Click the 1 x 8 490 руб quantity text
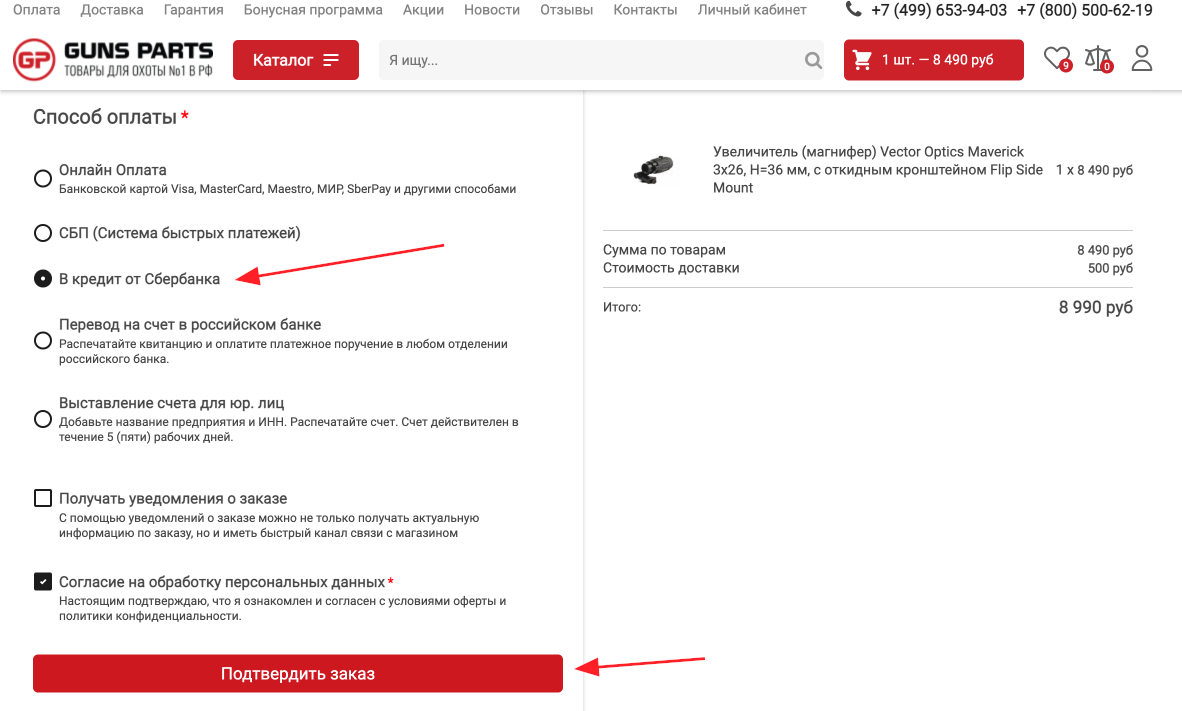Image resolution: width=1182 pixels, height=711 pixels. pyautogui.click(x=1094, y=170)
